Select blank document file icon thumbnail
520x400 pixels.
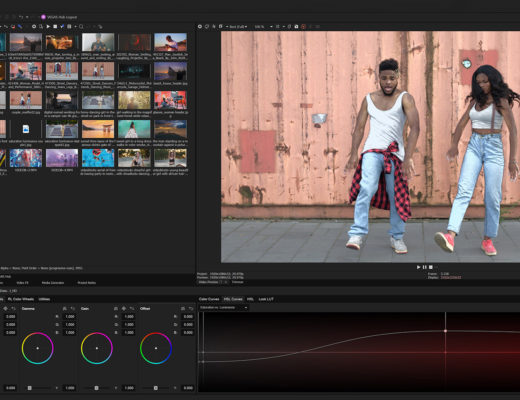point(26,129)
